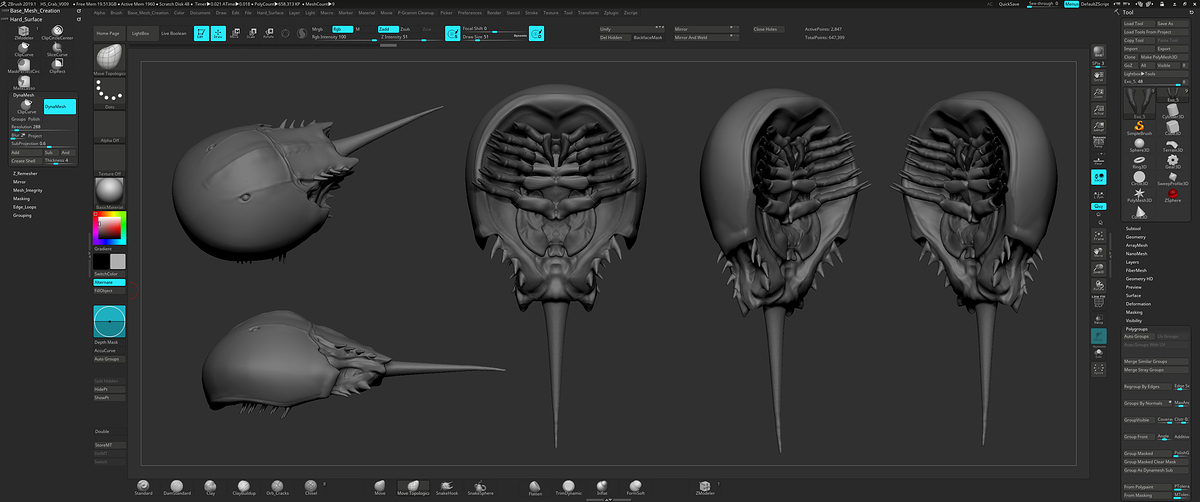The height and width of the screenshot is (502, 1200).
Task: Expand the Deformation section
Action: tap(1138, 303)
